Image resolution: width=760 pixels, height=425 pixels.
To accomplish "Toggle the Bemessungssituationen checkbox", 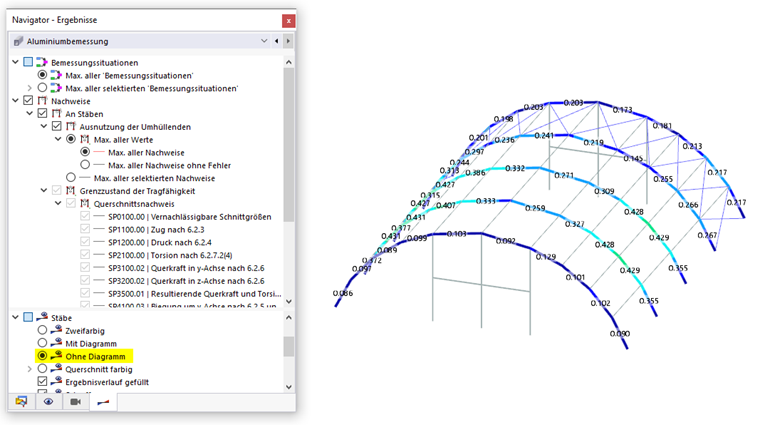I will [x=28, y=62].
